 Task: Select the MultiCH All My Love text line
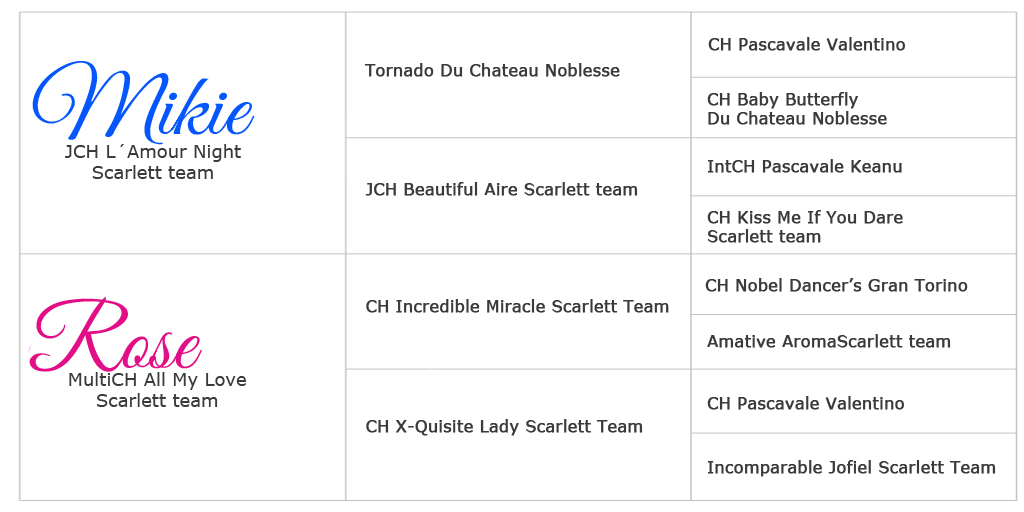157,380
